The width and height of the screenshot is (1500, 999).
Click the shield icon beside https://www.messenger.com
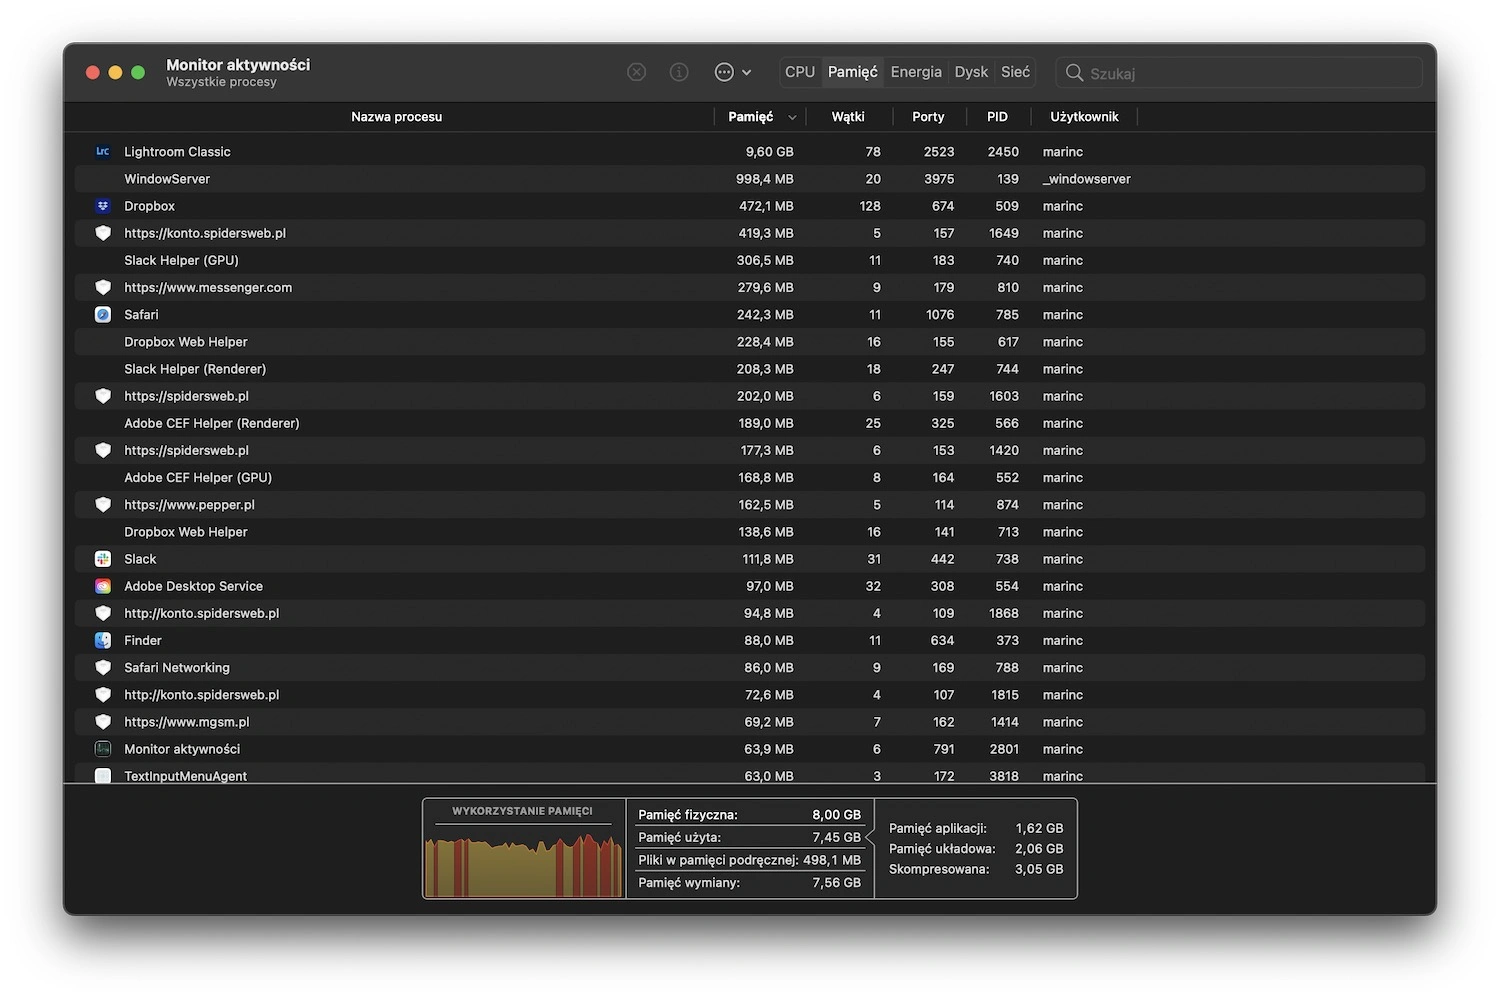pos(103,287)
